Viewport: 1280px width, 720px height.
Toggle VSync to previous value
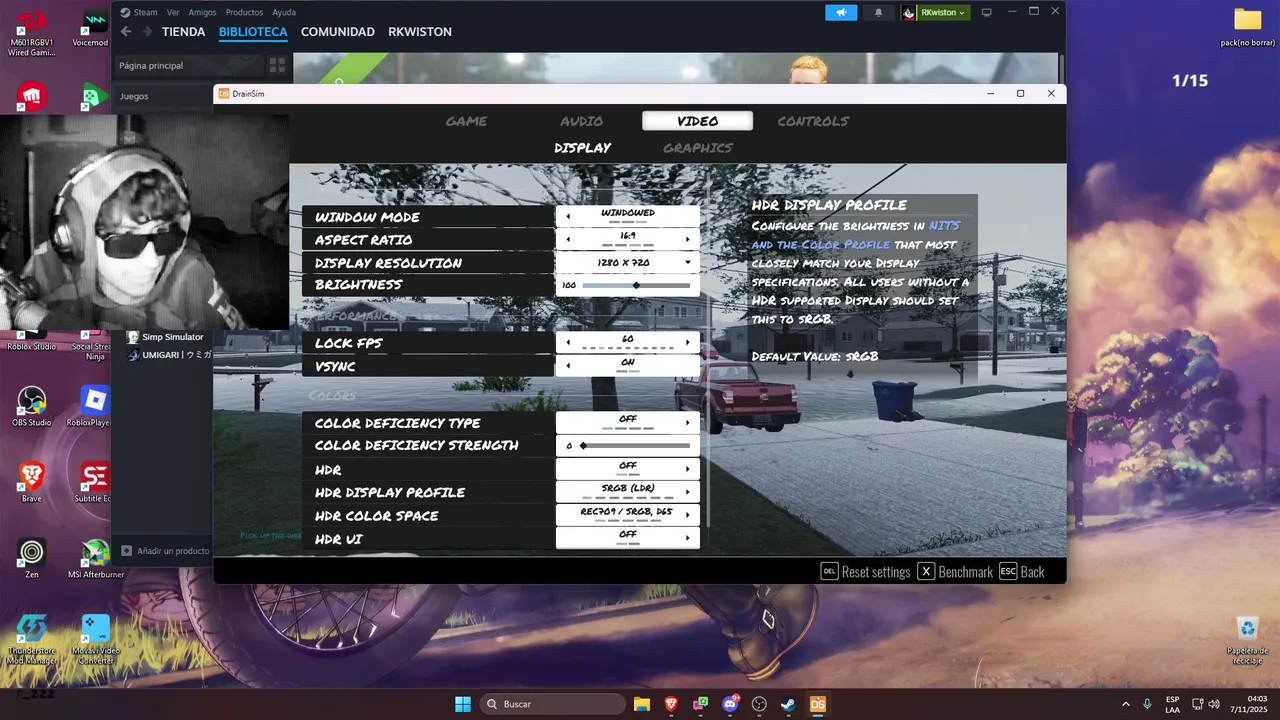point(568,365)
